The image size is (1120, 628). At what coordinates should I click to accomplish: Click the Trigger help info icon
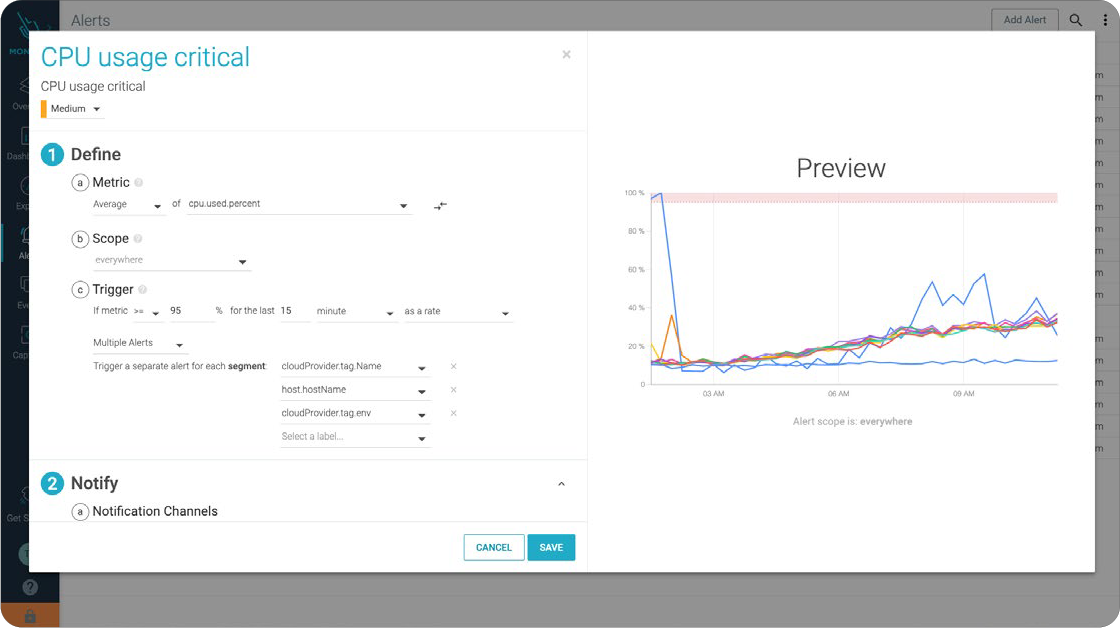(x=143, y=290)
